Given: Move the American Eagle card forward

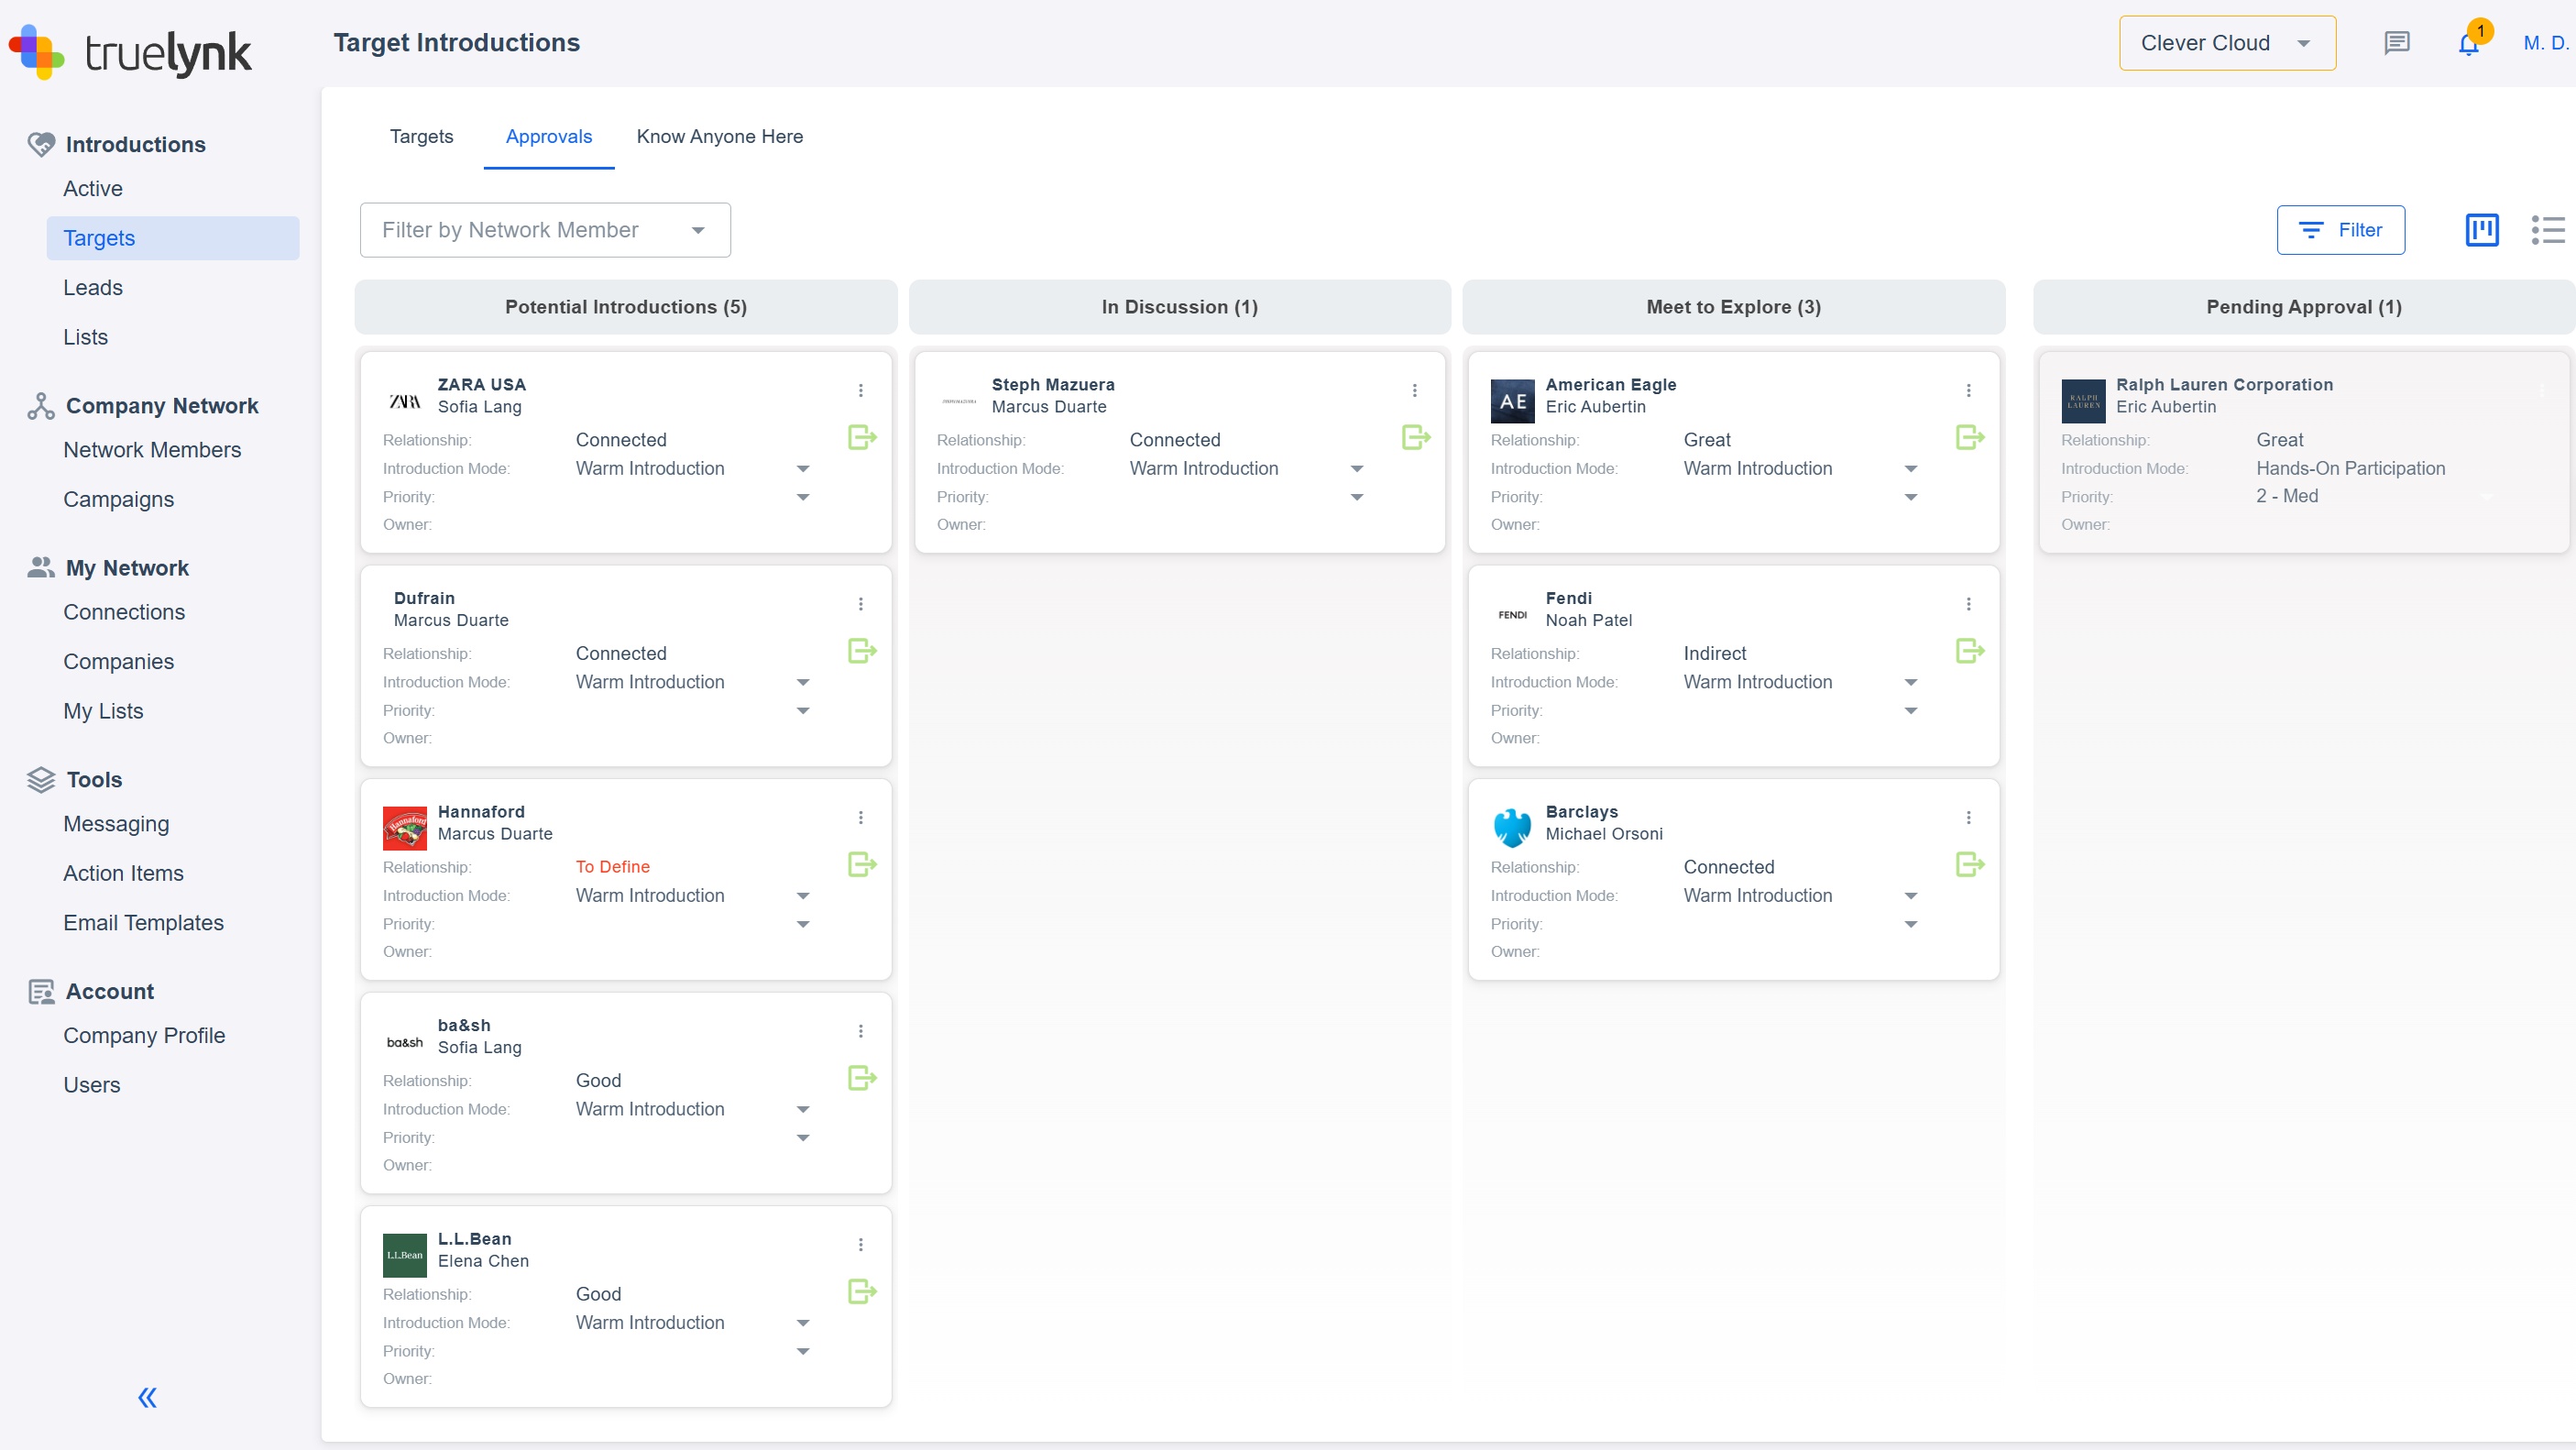Looking at the screenshot, I should pyautogui.click(x=1970, y=437).
